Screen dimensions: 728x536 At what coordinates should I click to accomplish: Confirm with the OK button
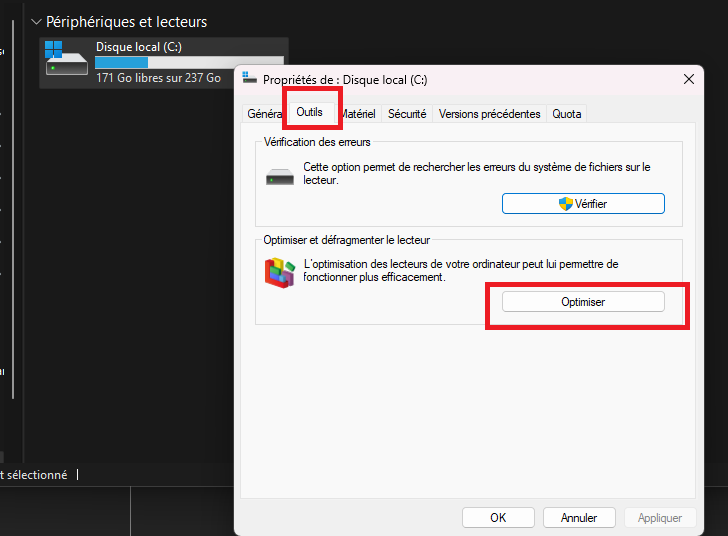tap(498, 518)
